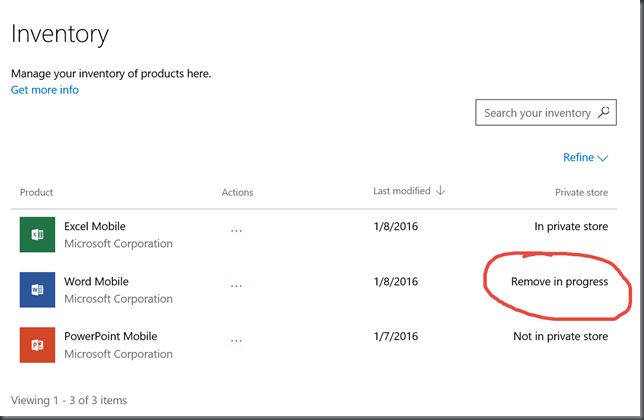
Task: Click the search magnifier icon
Action: [x=603, y=112]
